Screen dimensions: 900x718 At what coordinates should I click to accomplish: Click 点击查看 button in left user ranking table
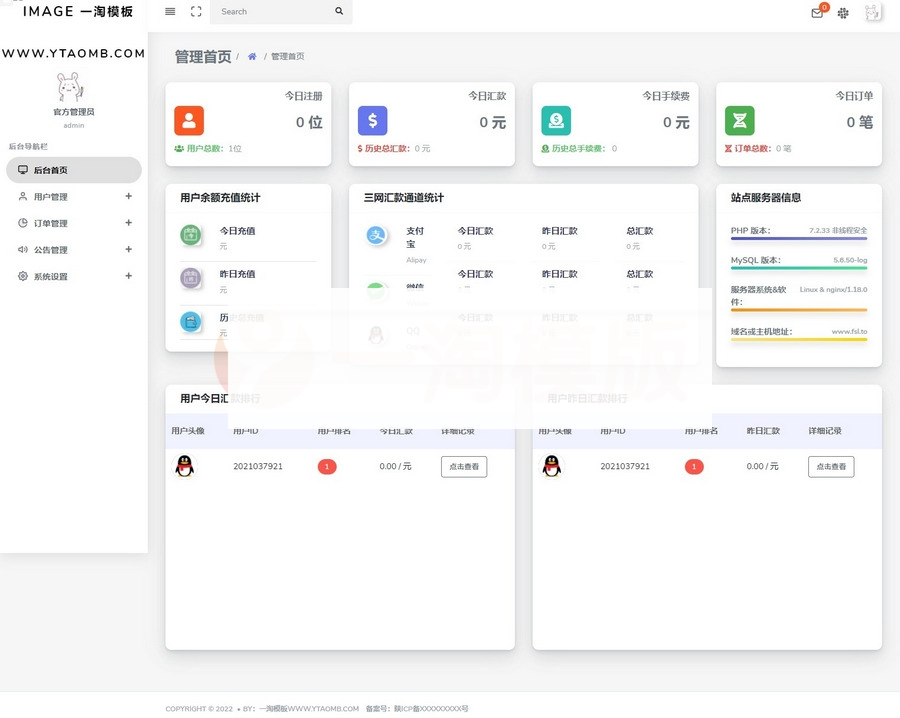pos(464,466)
